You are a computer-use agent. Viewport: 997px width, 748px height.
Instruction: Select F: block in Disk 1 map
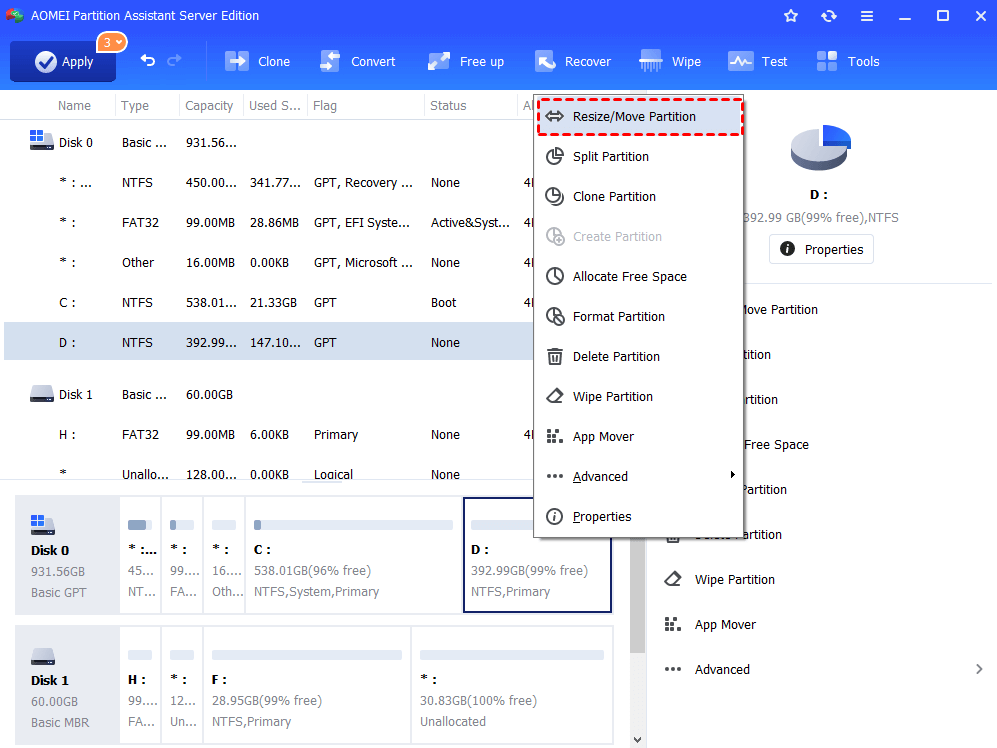[306, 685]
